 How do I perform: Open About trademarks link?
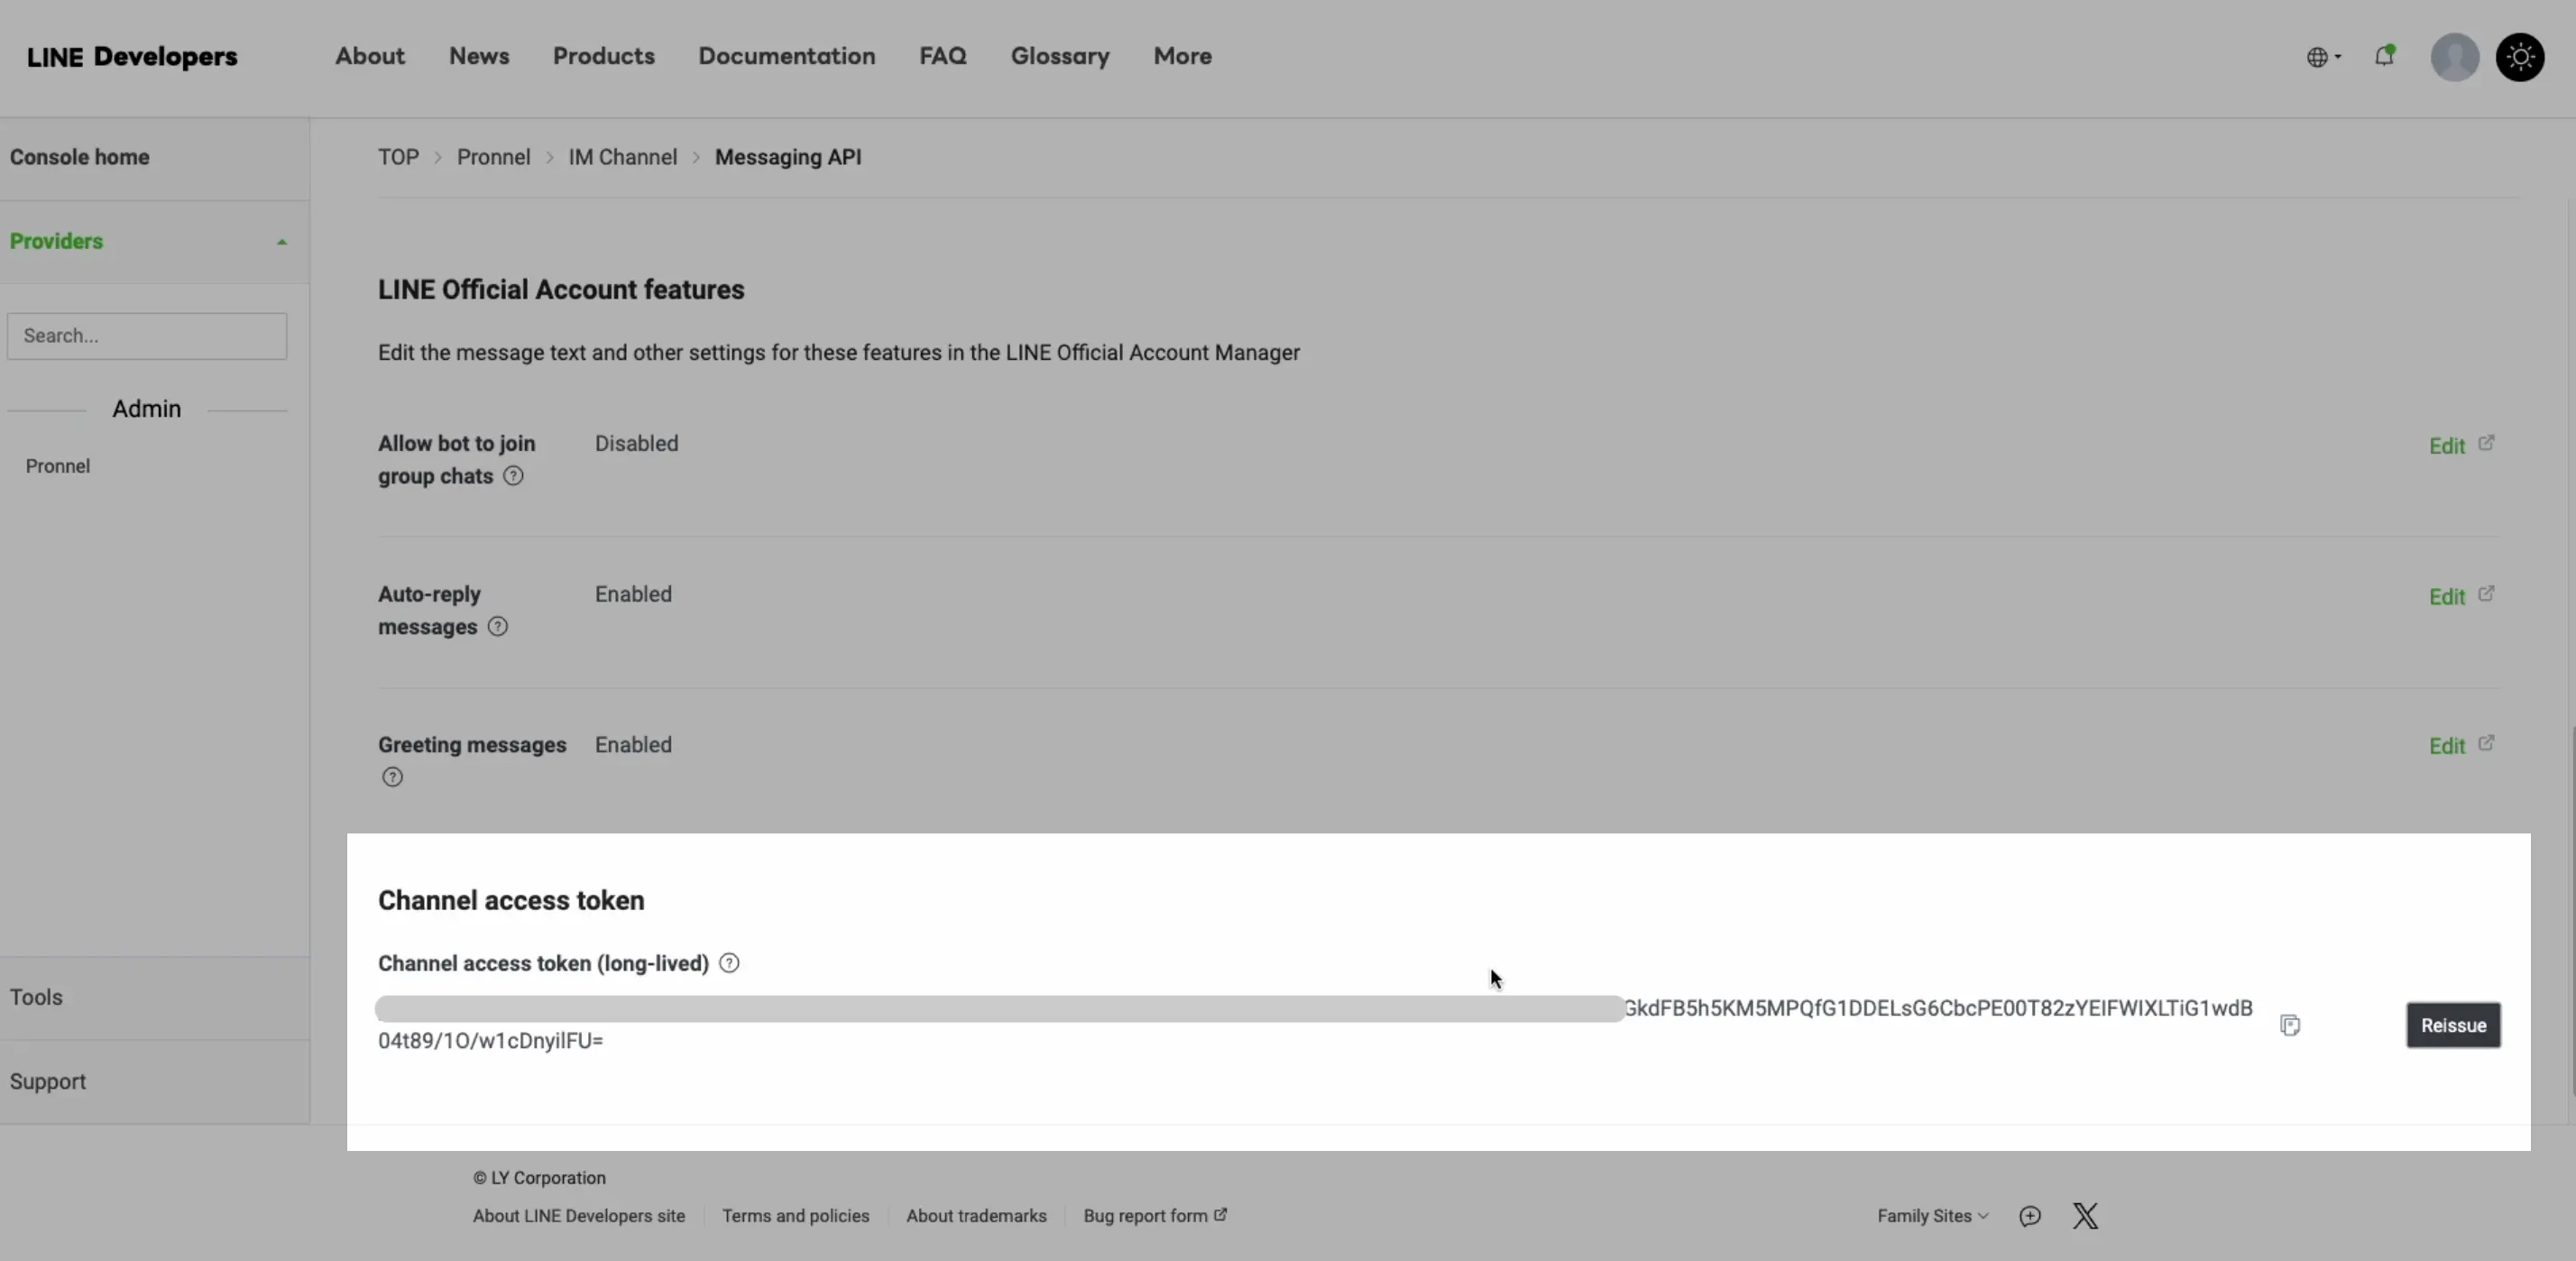pyautogui.click(x=977, y=1216)
